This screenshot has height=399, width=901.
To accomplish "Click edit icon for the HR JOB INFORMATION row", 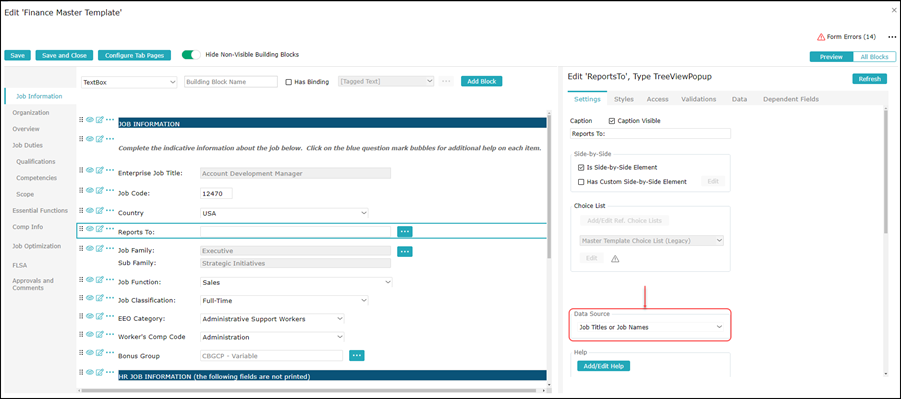I will click(x=99, y=373).
